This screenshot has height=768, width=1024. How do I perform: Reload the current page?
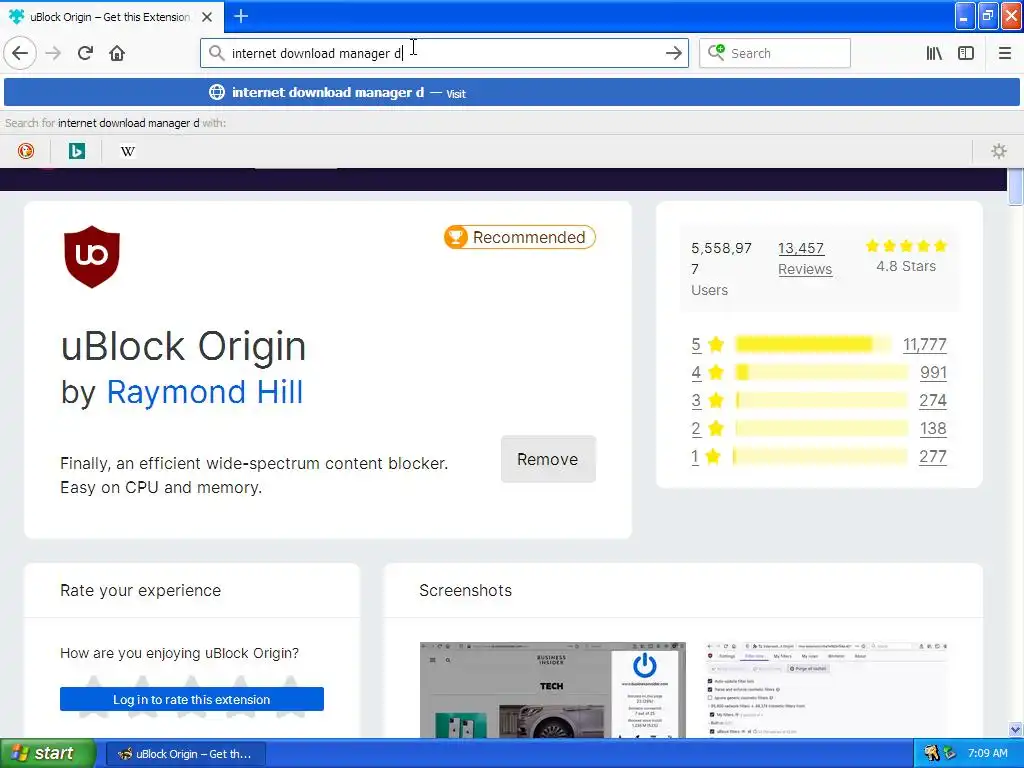[85, 53]
